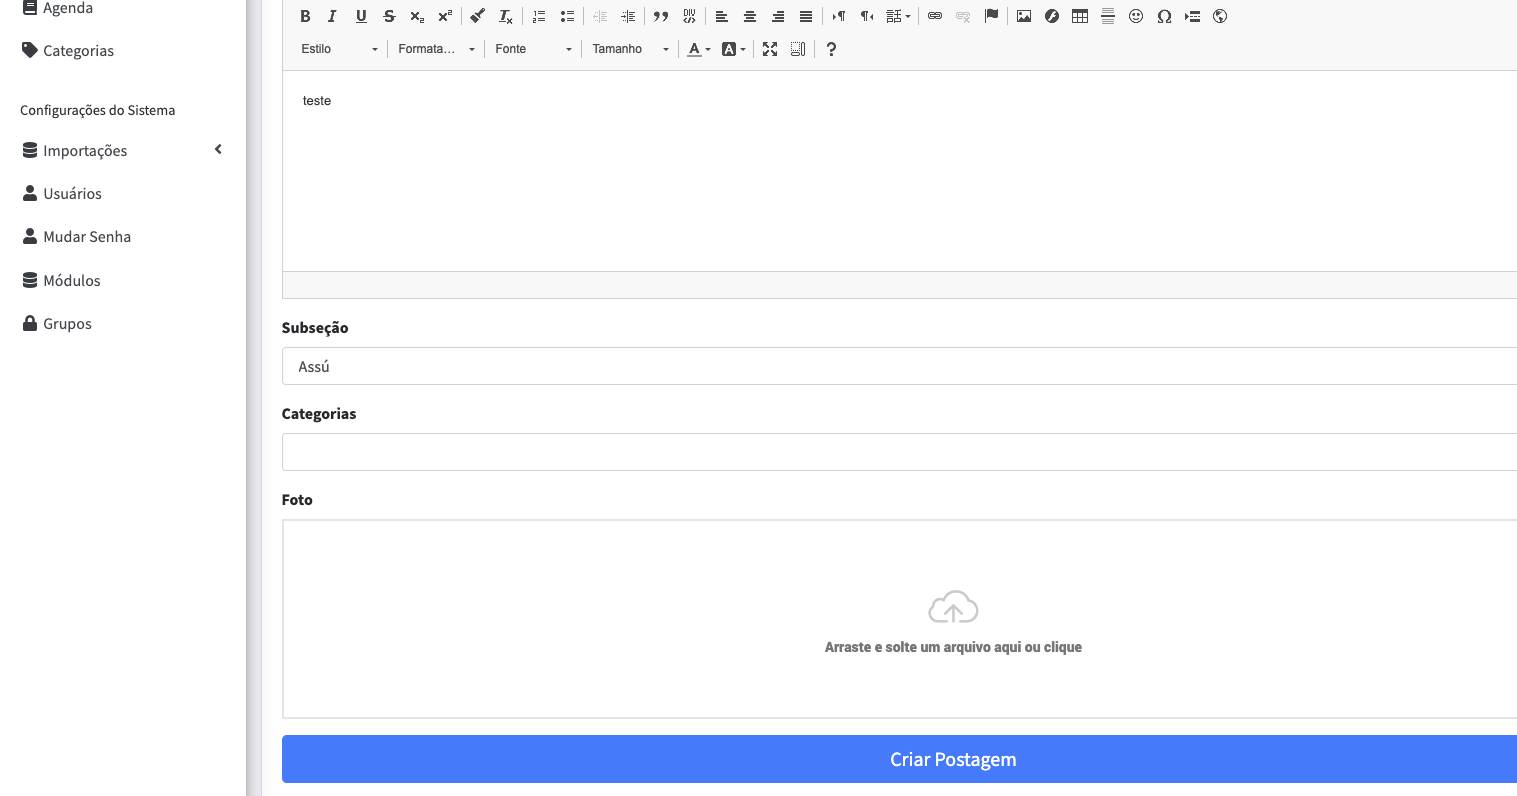Toggle strikethrough text formatting
The width and height of the screenshot is (1517, 796).
coord(389,16)
